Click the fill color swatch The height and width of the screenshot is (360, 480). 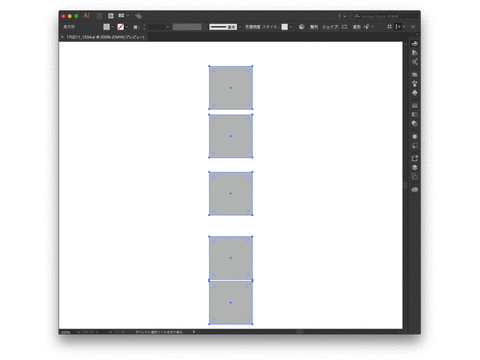(106, 27)
